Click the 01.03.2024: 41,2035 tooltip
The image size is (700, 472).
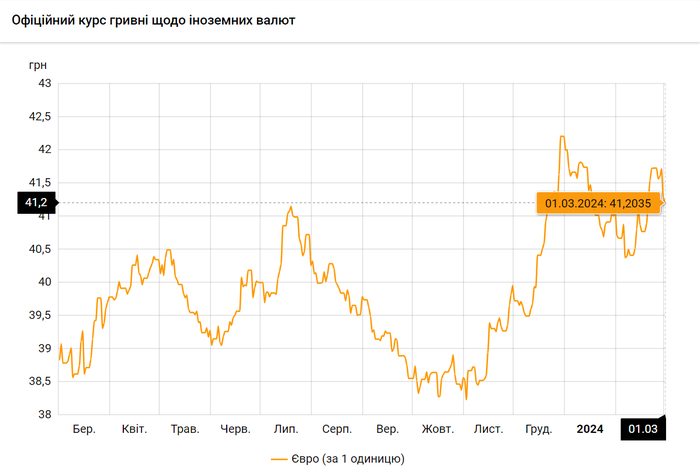click(x=598, y=203)
